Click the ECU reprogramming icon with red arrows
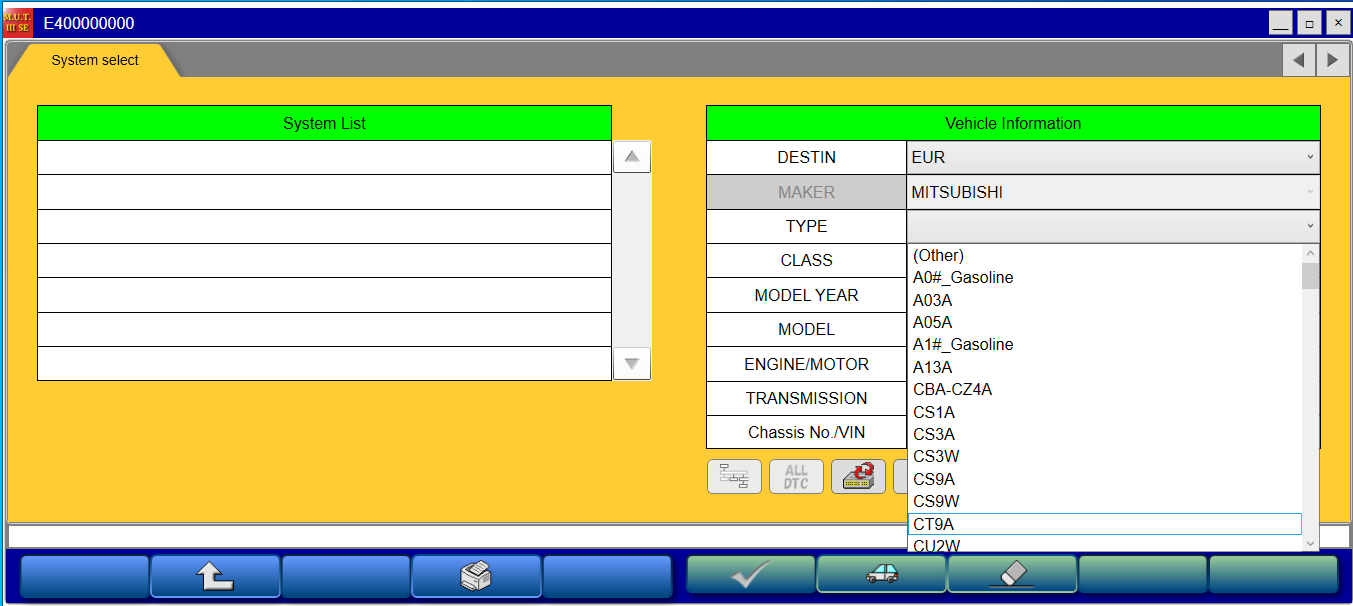Screen dimensions: 1353x606 tap(858, 477)
